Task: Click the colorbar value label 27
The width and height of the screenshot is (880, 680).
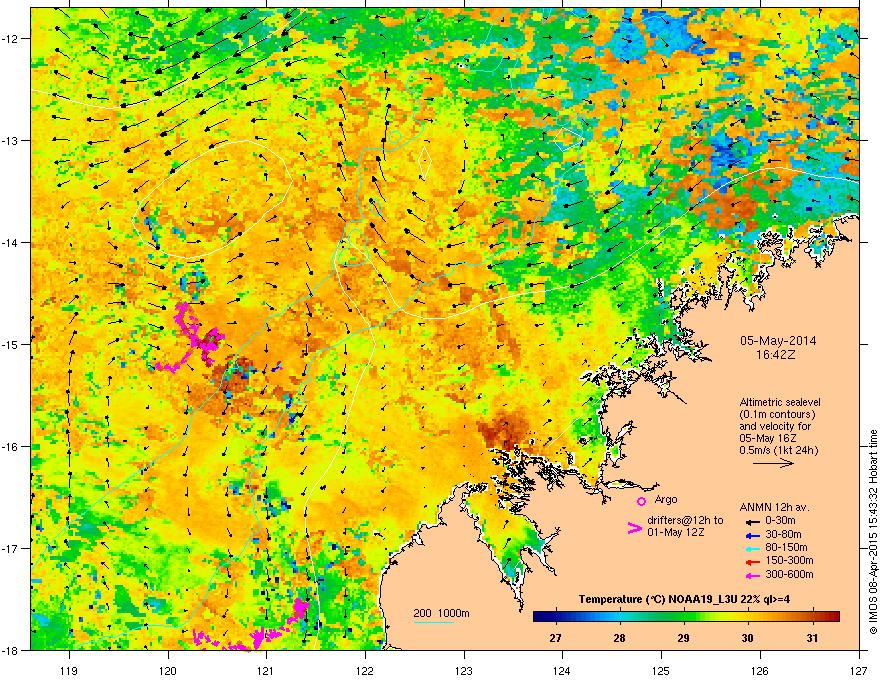Action: [x=555, y=638]
